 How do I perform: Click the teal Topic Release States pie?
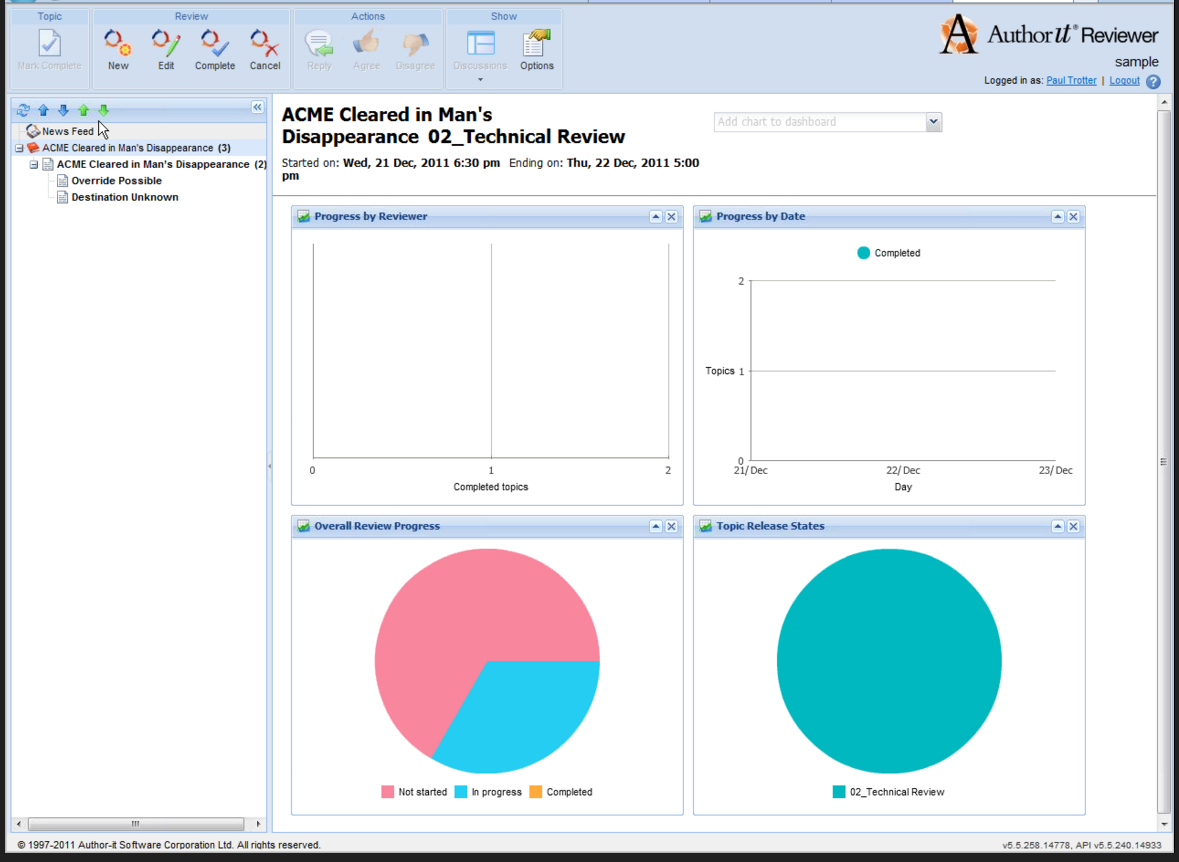(889, 661)
